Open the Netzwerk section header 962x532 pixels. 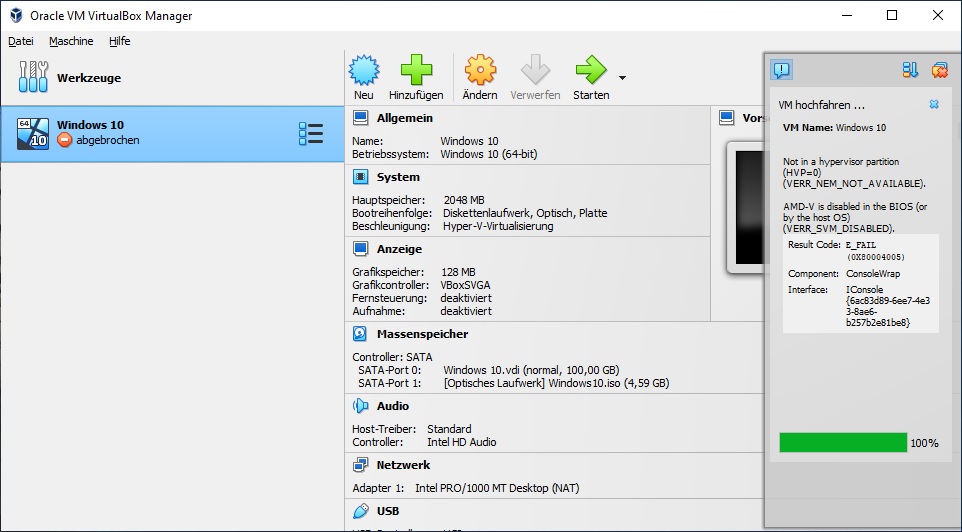tap(403, 465)
